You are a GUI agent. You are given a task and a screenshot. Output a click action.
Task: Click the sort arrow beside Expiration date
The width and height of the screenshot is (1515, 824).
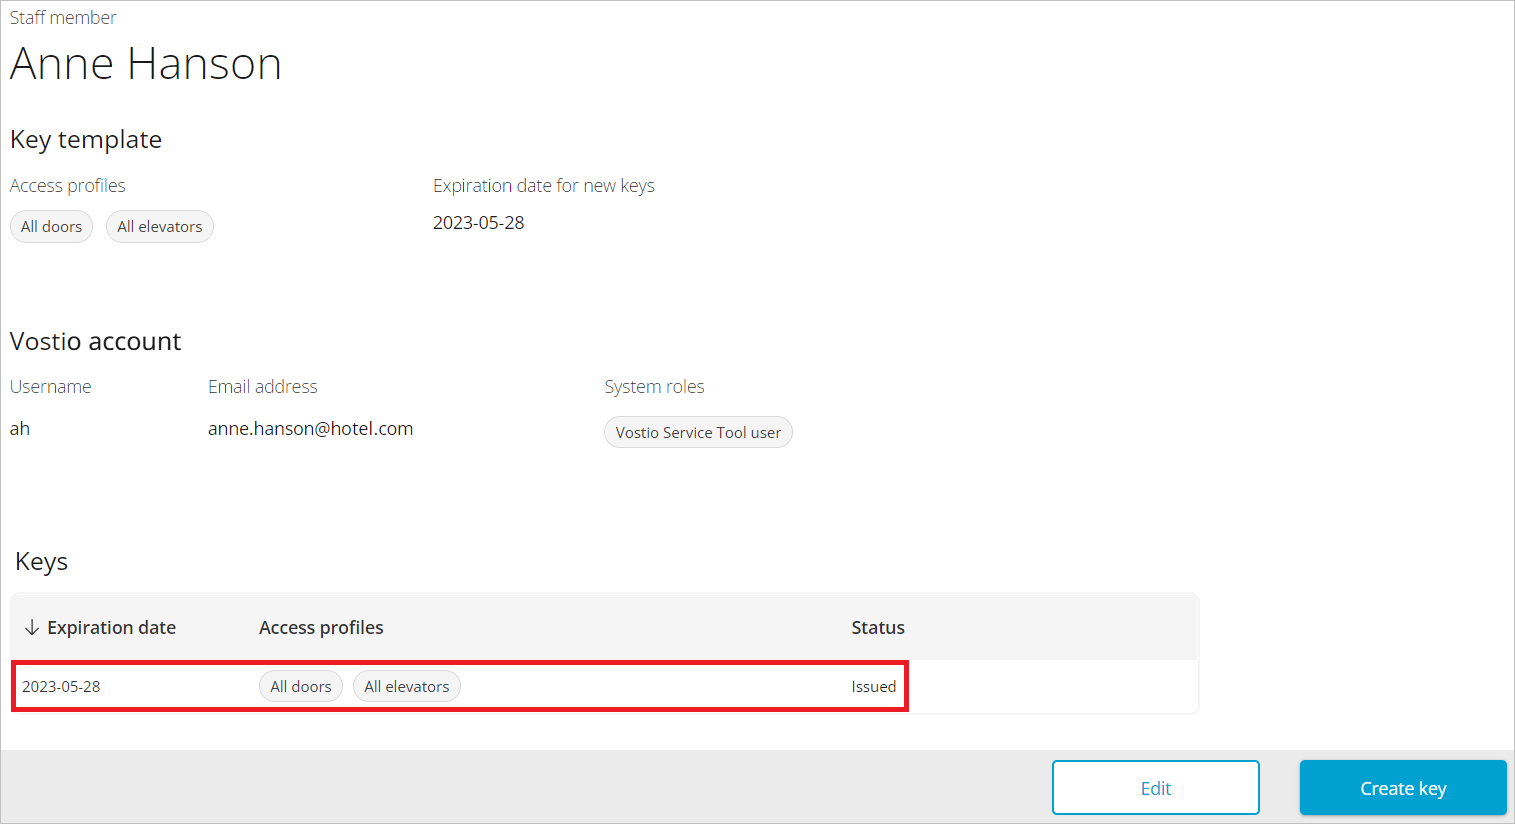[32, 627]
